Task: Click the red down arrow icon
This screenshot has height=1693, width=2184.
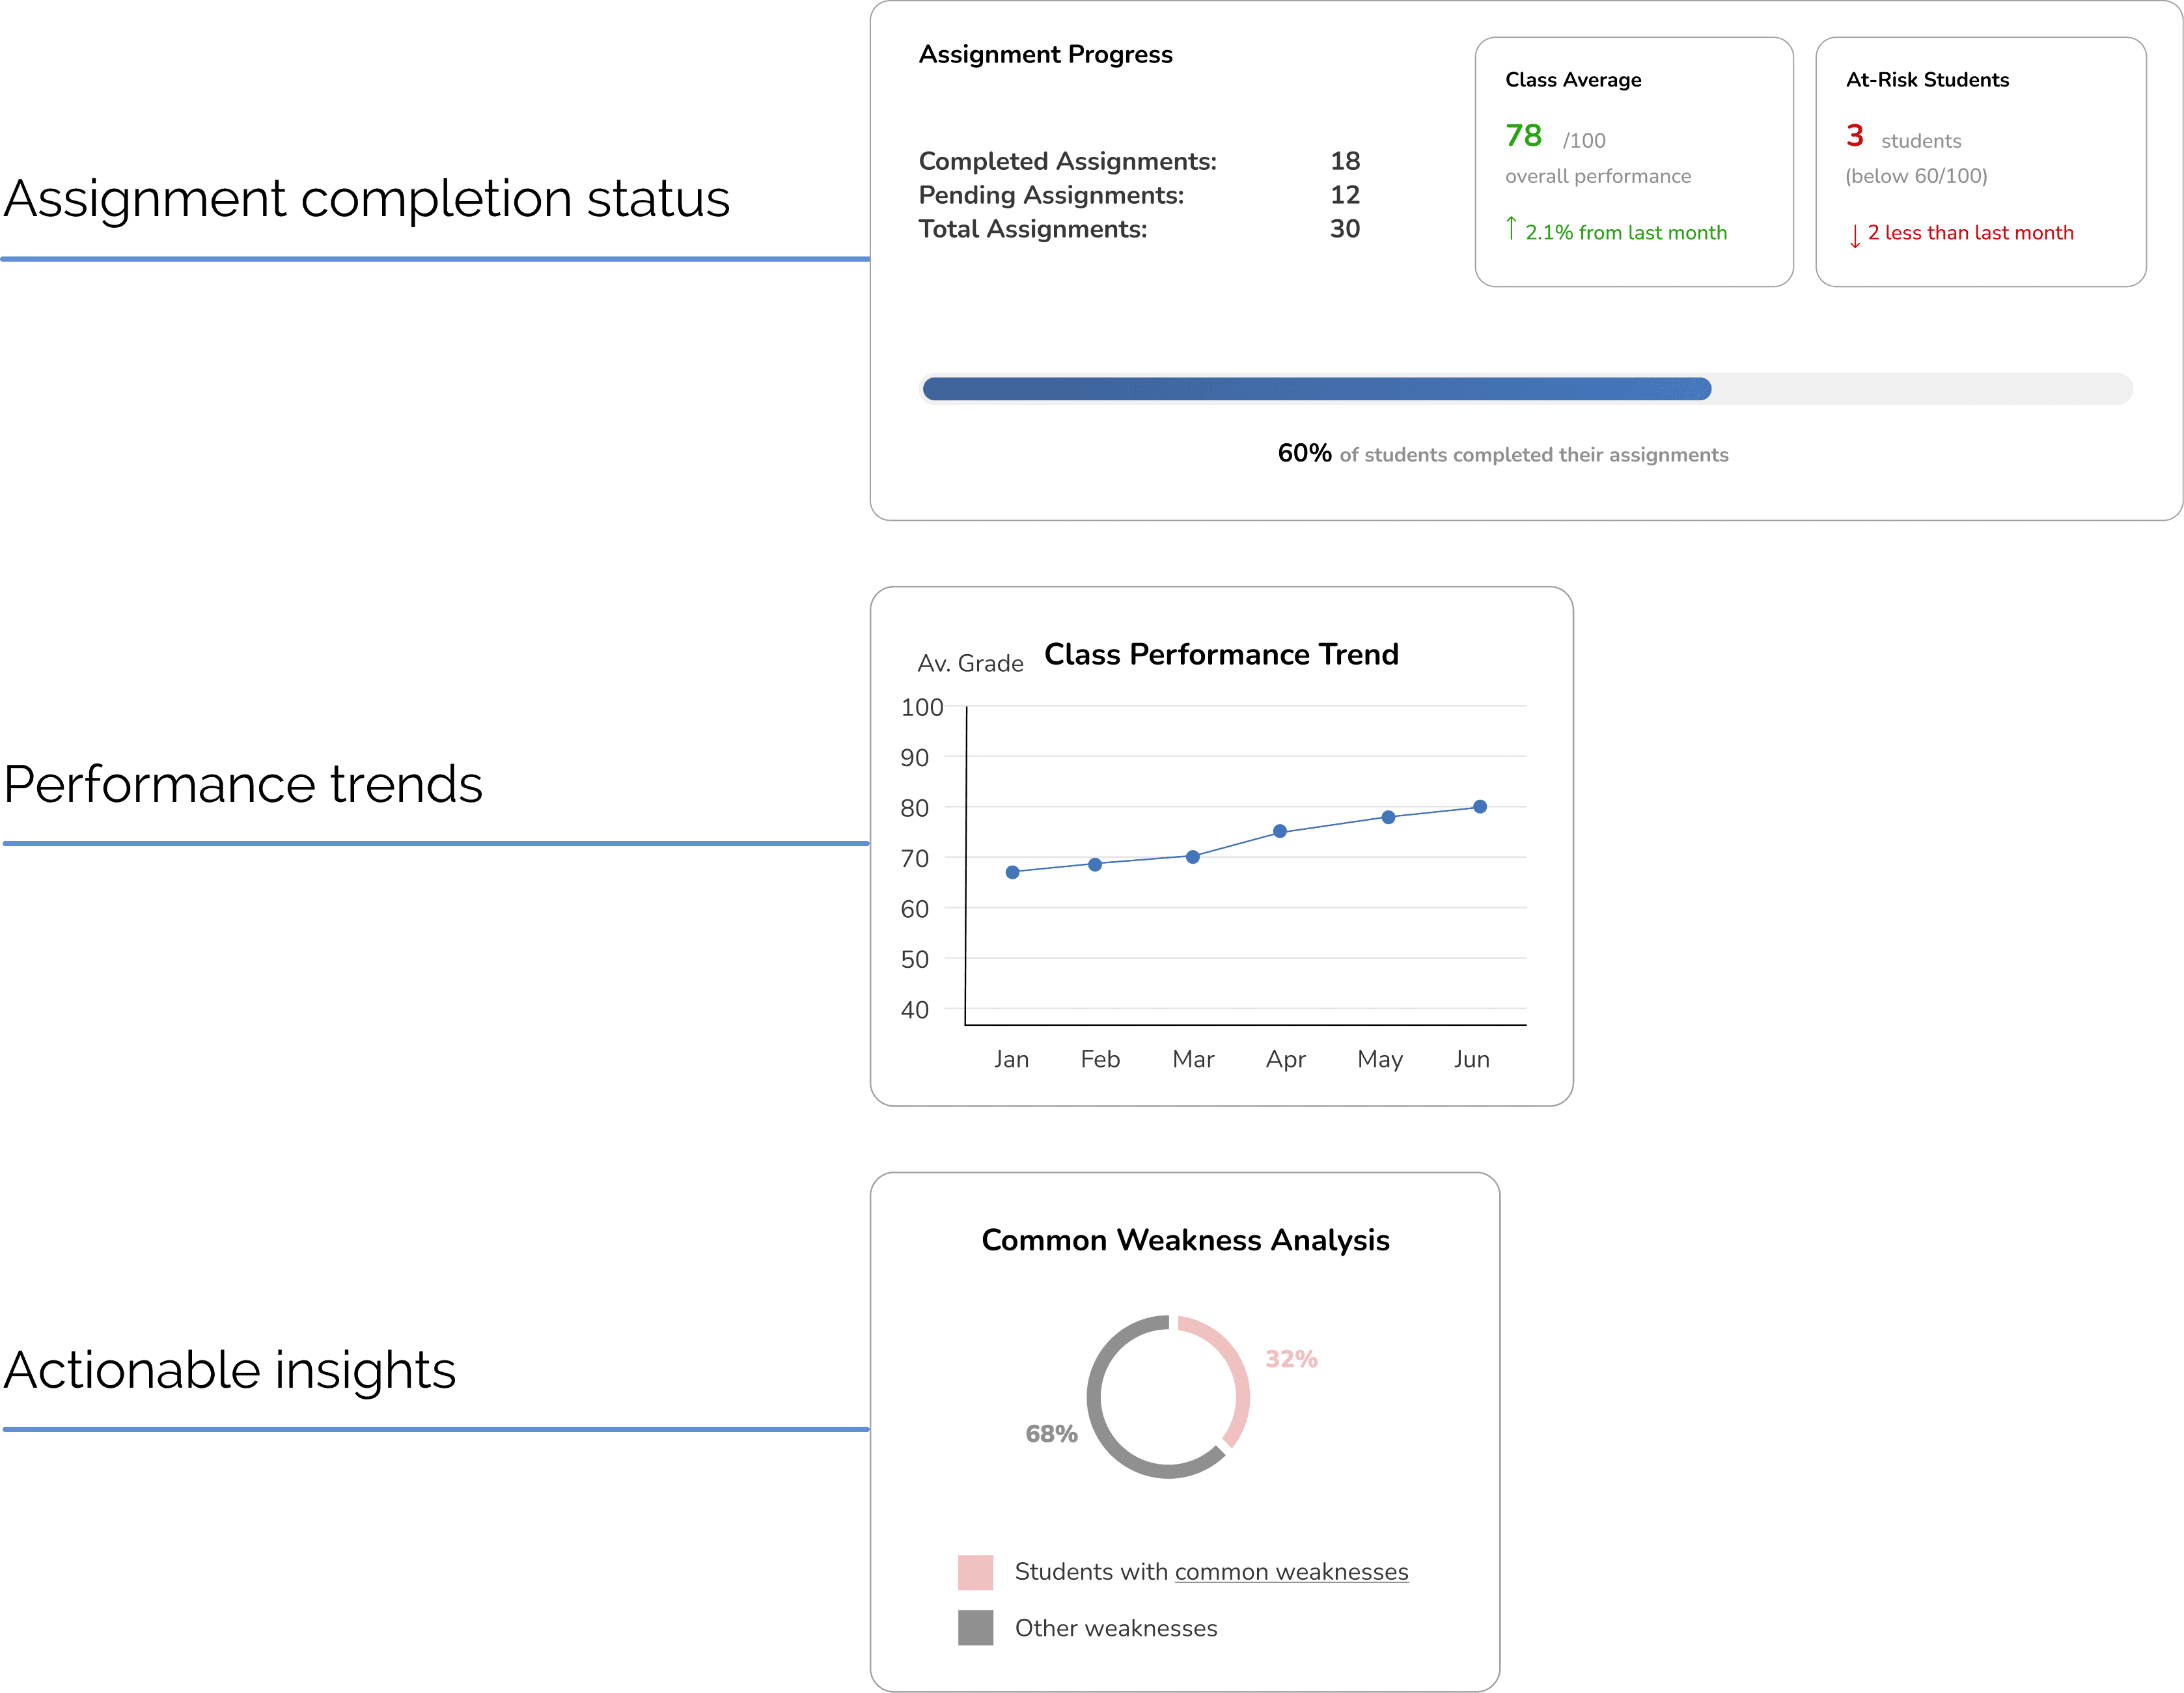Action: [1855, 236]
